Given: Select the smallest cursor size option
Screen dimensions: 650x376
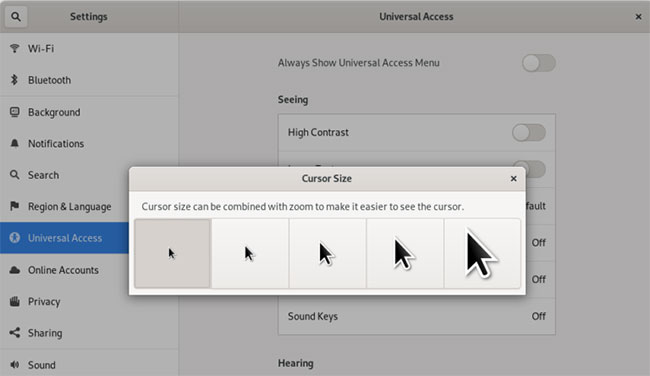Looking at the screenshot, I should pos(172,253).
